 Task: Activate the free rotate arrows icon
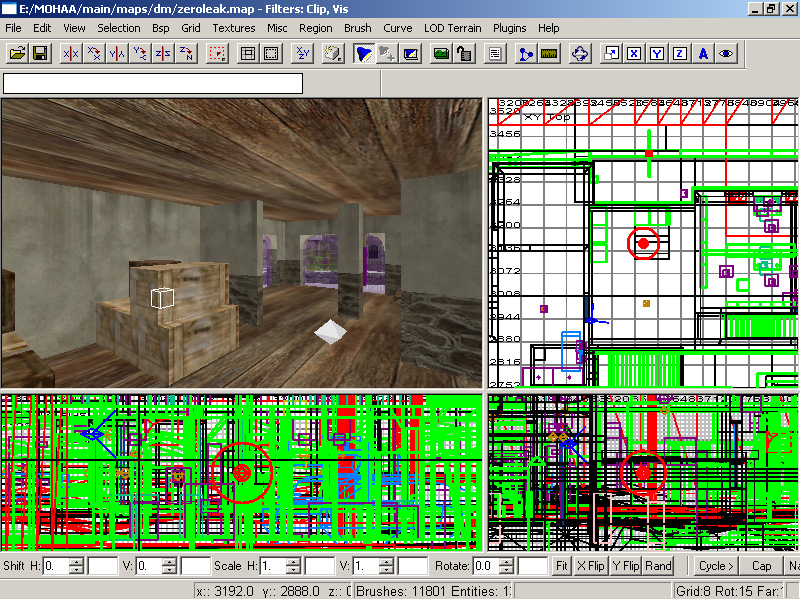pos(580,53)
